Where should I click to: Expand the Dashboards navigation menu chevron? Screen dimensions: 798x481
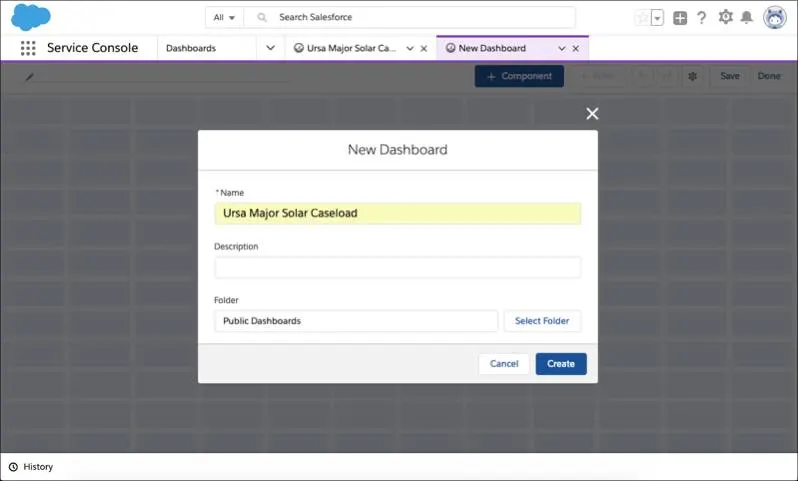pos(270,48)
